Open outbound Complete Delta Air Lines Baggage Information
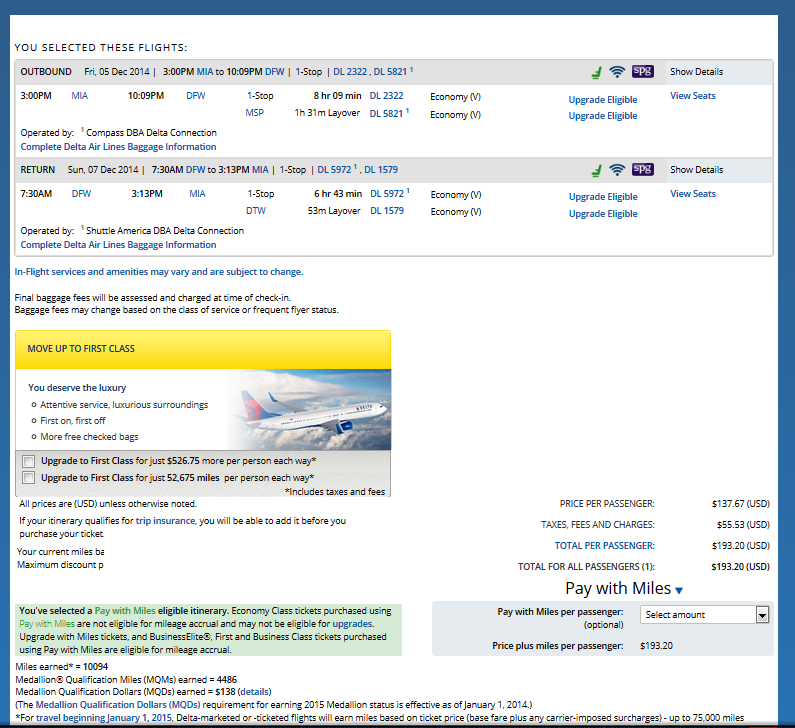The width and height of the screenshot is (795, 728). click(x=118, y=147)
